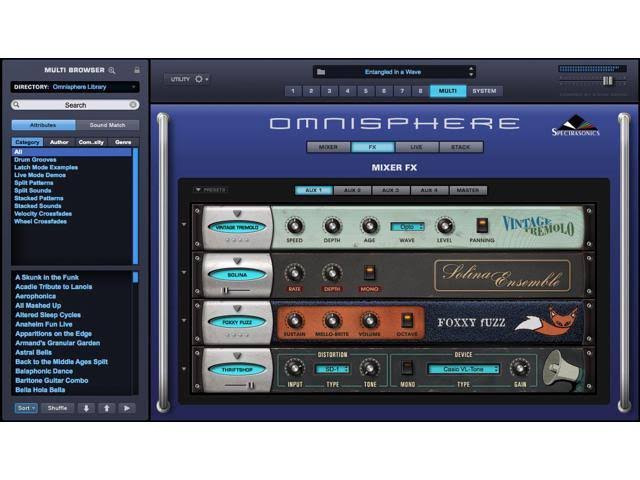
Task: Click the Vintage Tremolo Speed knob
Action: (x=294, y=226)
